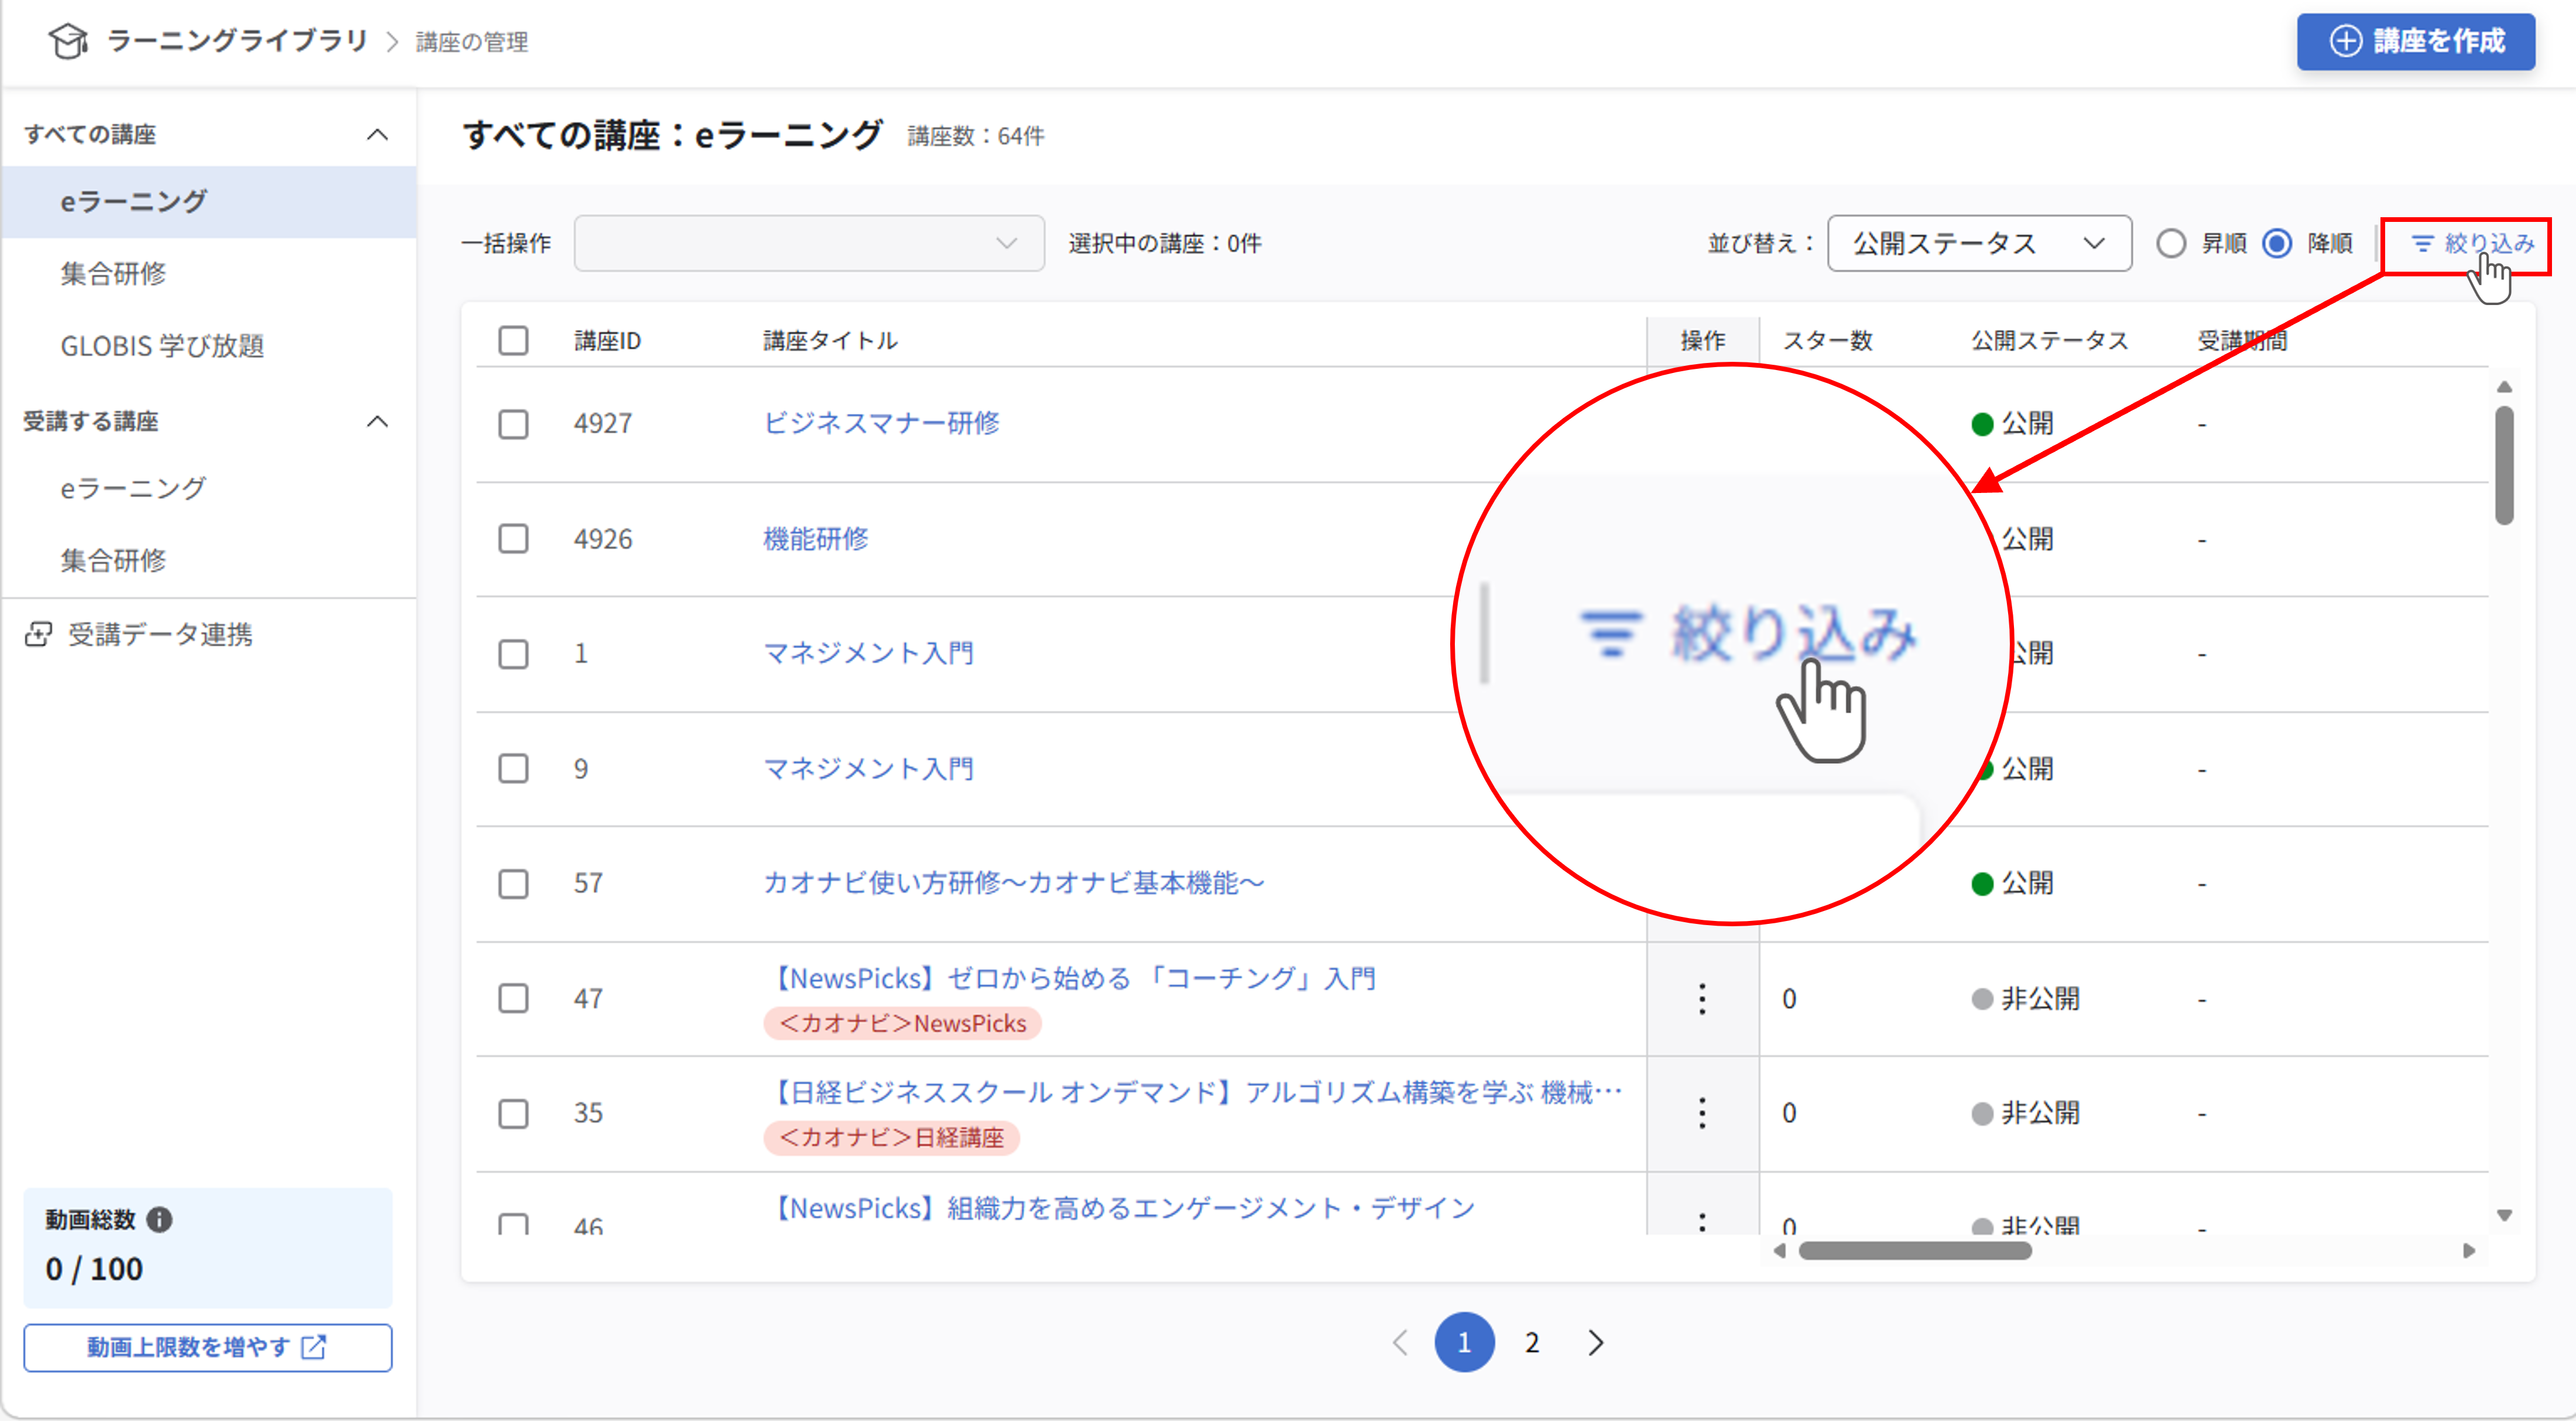Open ゼロから始める「コーチング」入門 course link
The height and width of the screenshot is (1421, 2576).
coord(1071,978)
